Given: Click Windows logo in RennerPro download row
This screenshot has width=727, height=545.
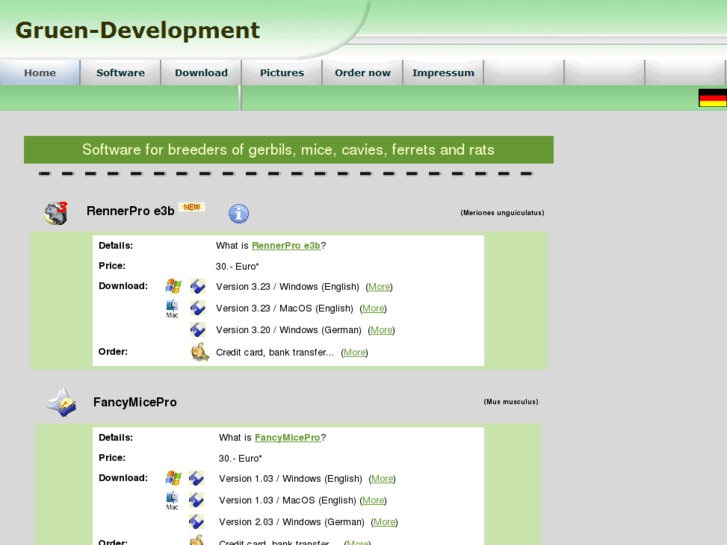Looking at the screenshot, I should point(173,286).
